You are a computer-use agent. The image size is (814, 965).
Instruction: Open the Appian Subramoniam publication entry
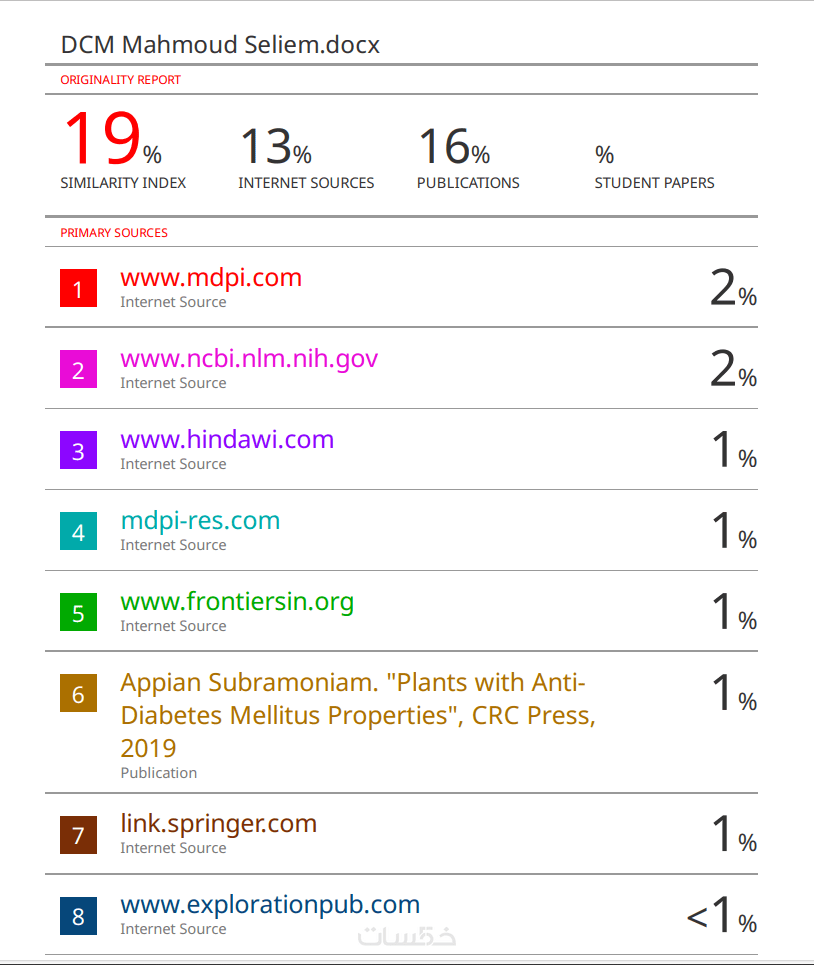[357, 714]
